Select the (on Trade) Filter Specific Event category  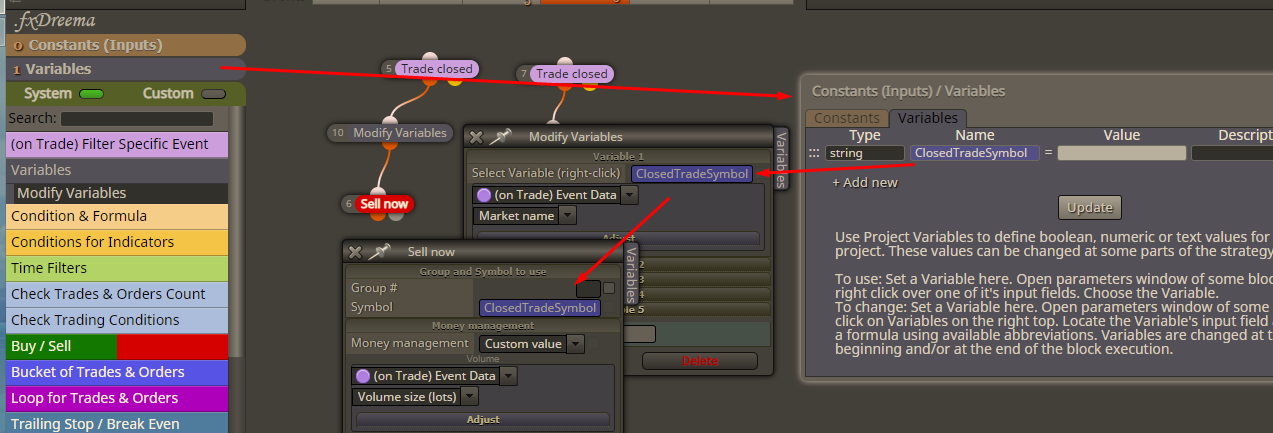tap(117, 144)
